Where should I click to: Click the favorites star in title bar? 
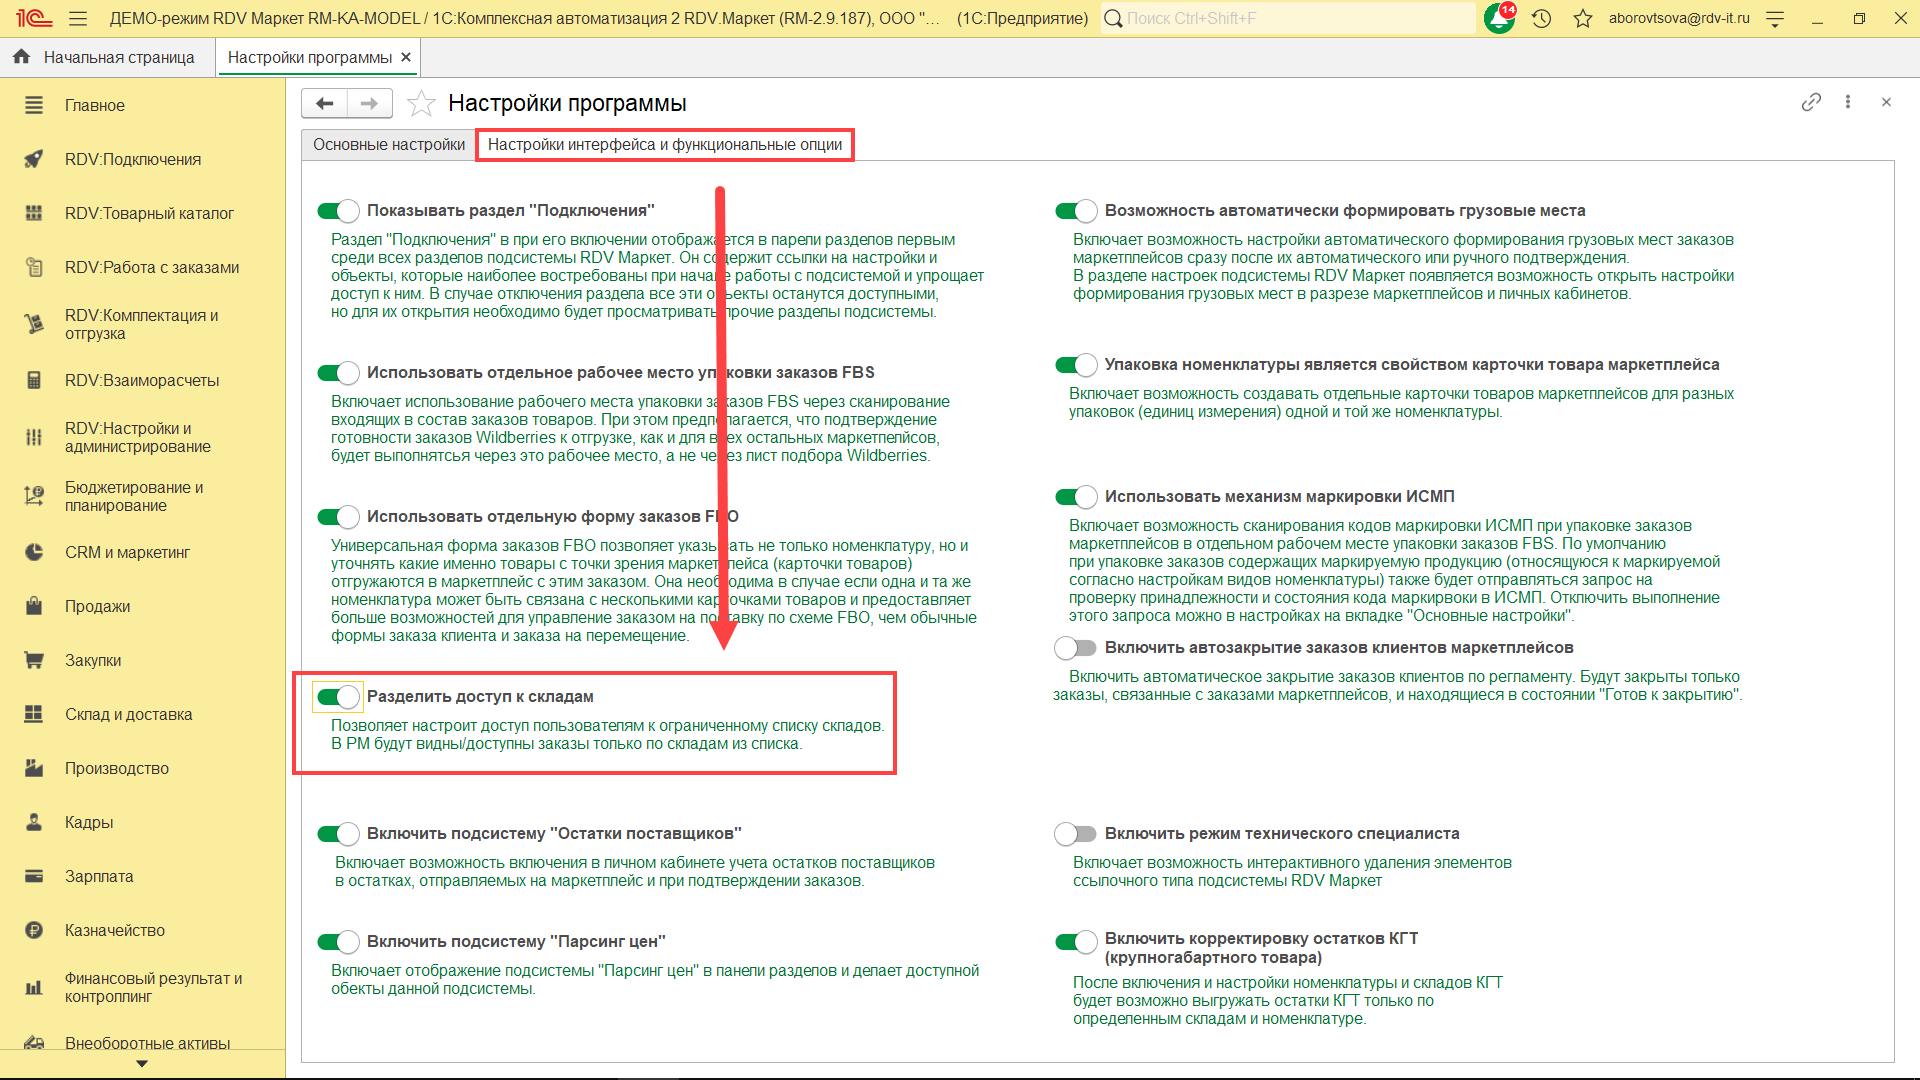click(1583, 18)
